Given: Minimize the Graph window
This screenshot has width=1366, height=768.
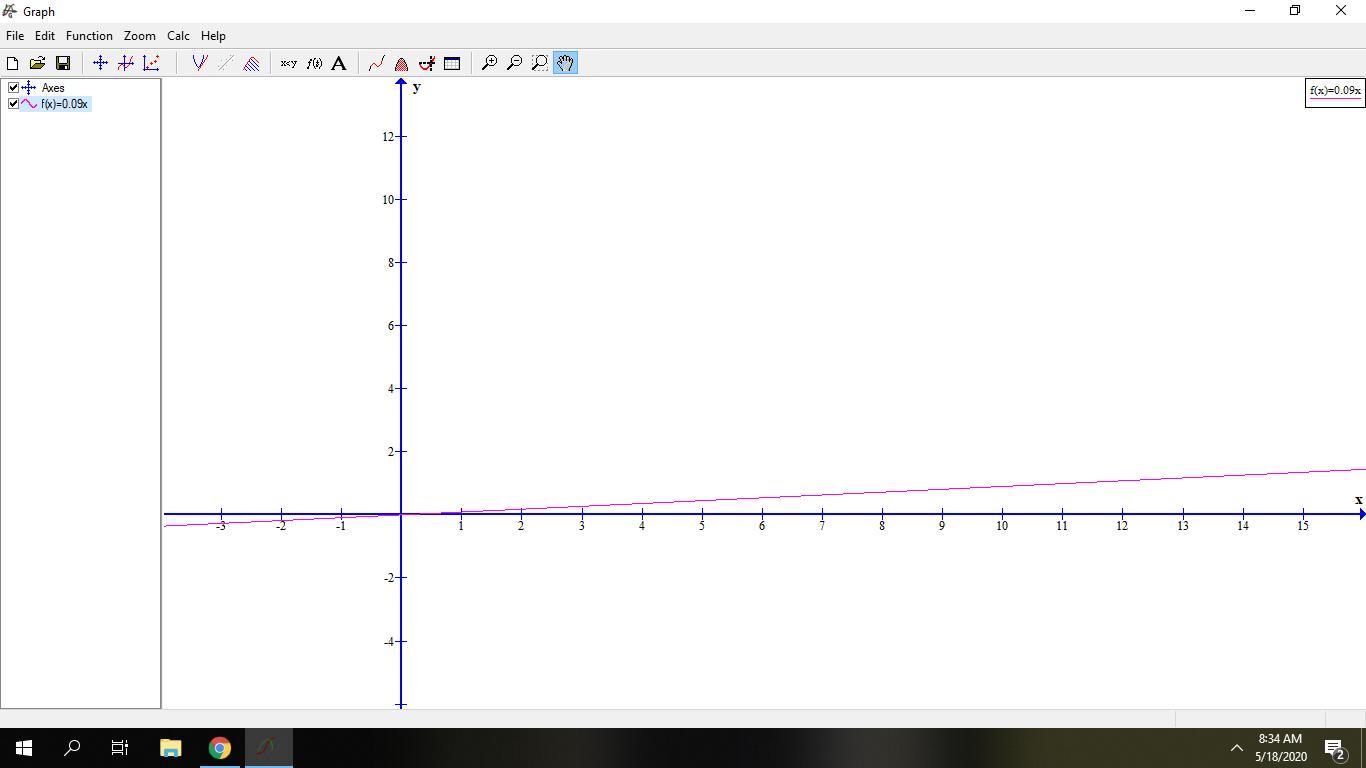Looking at the screenshot, I should click(x=1249, y=11).
